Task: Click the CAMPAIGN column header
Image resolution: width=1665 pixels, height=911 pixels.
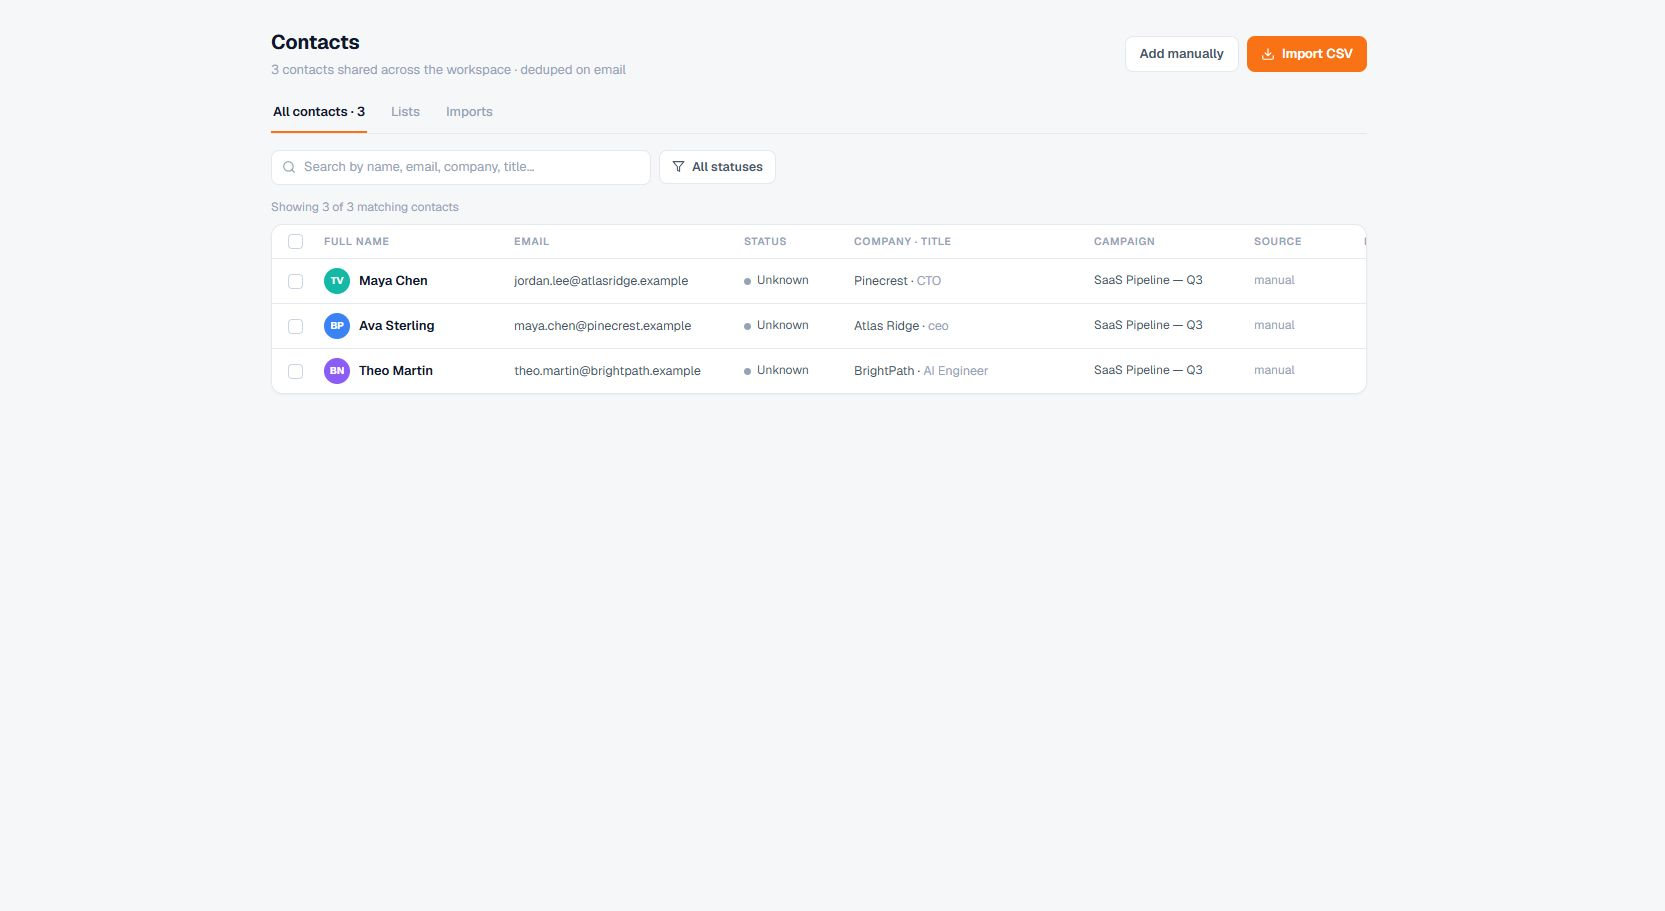Action: [x=1124, y=241]
